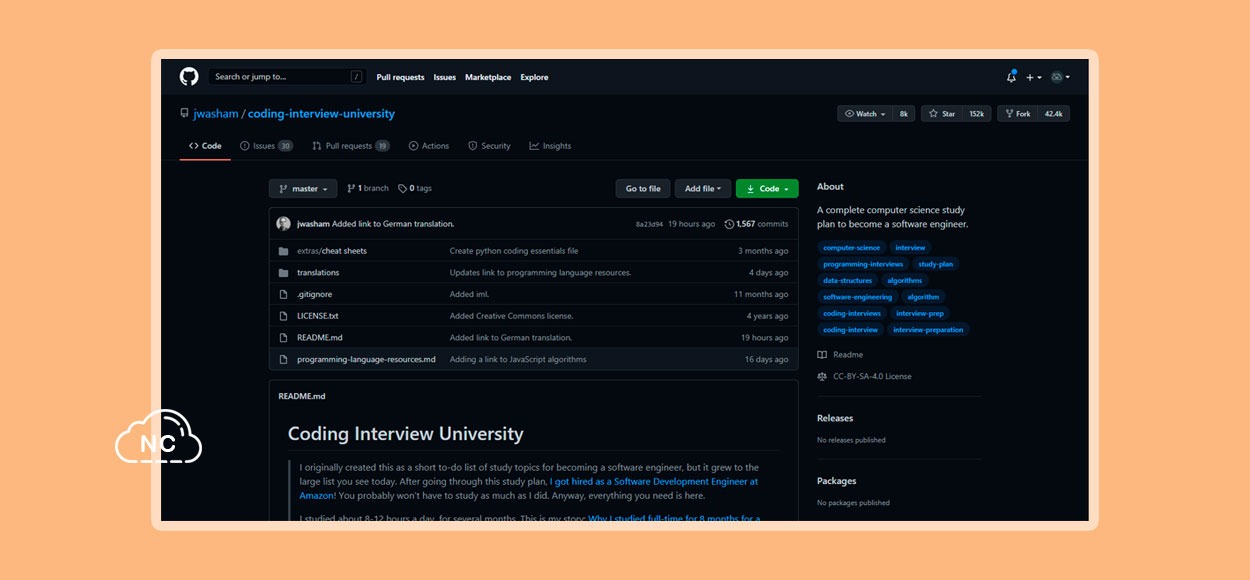
Task: Open Marketplace in the top navigation
Action: (488, 77)
